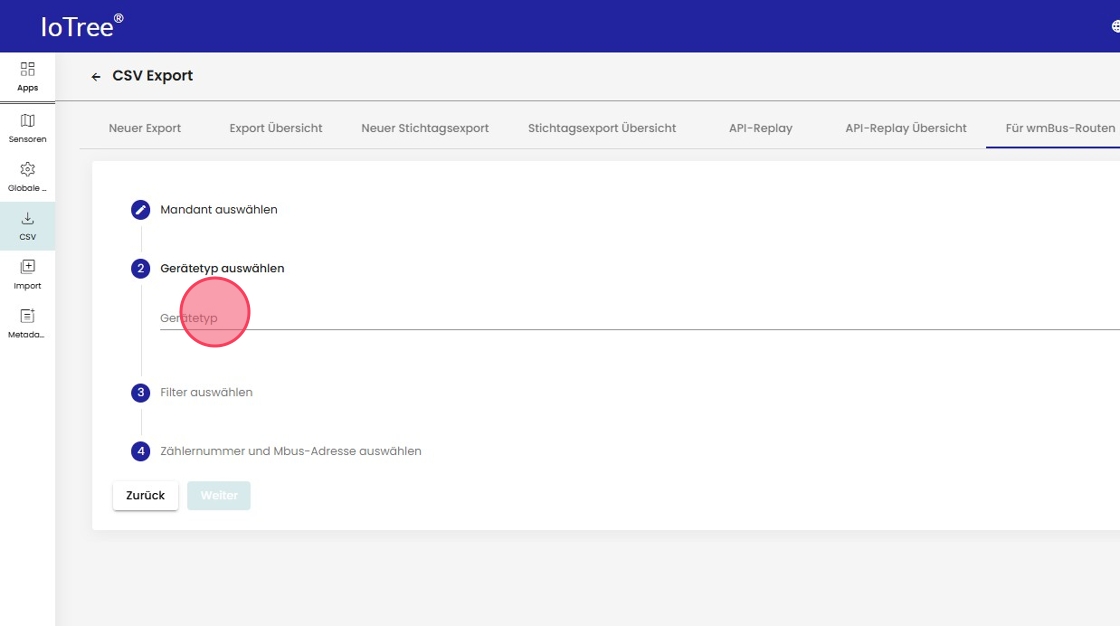Click the Zurück button
Viewport: 1120px width, 626px height.
[x=145, y=496]
